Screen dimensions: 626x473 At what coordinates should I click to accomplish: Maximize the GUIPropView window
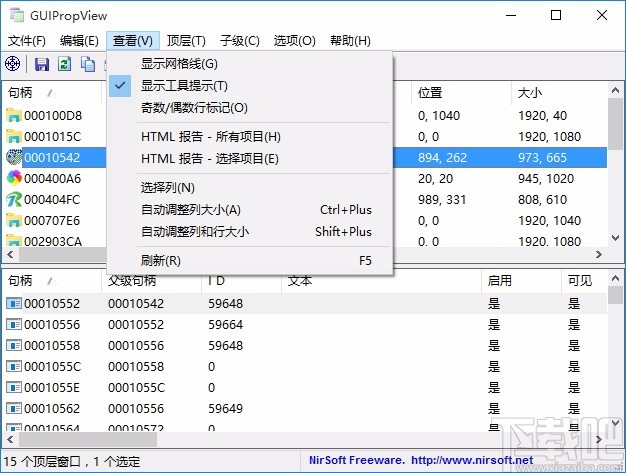556,15
